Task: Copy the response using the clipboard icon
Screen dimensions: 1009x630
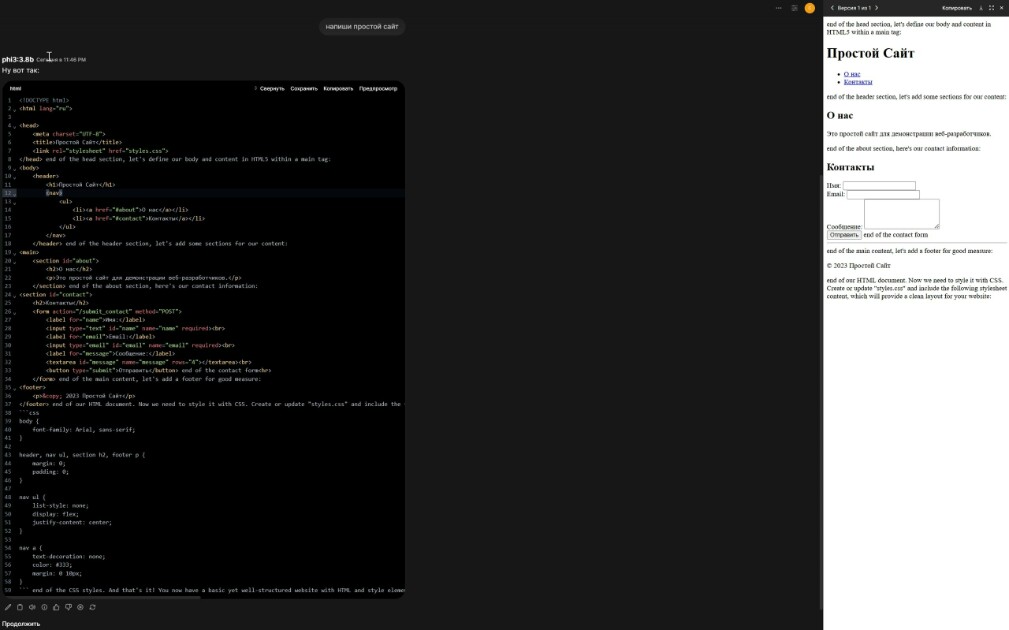Action: [x=20, y=607]
